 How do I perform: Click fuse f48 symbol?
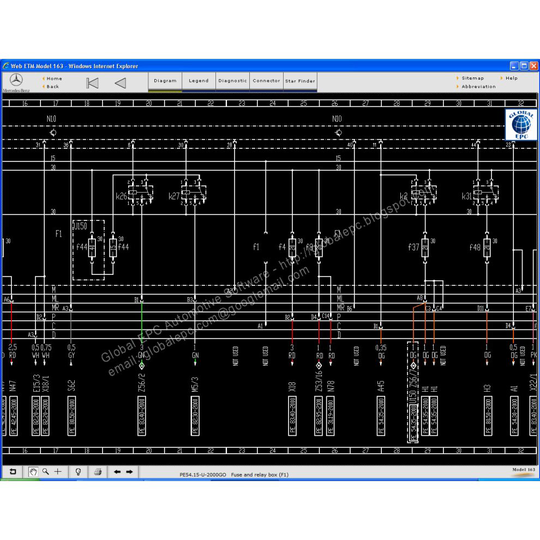tap(487, 247)
